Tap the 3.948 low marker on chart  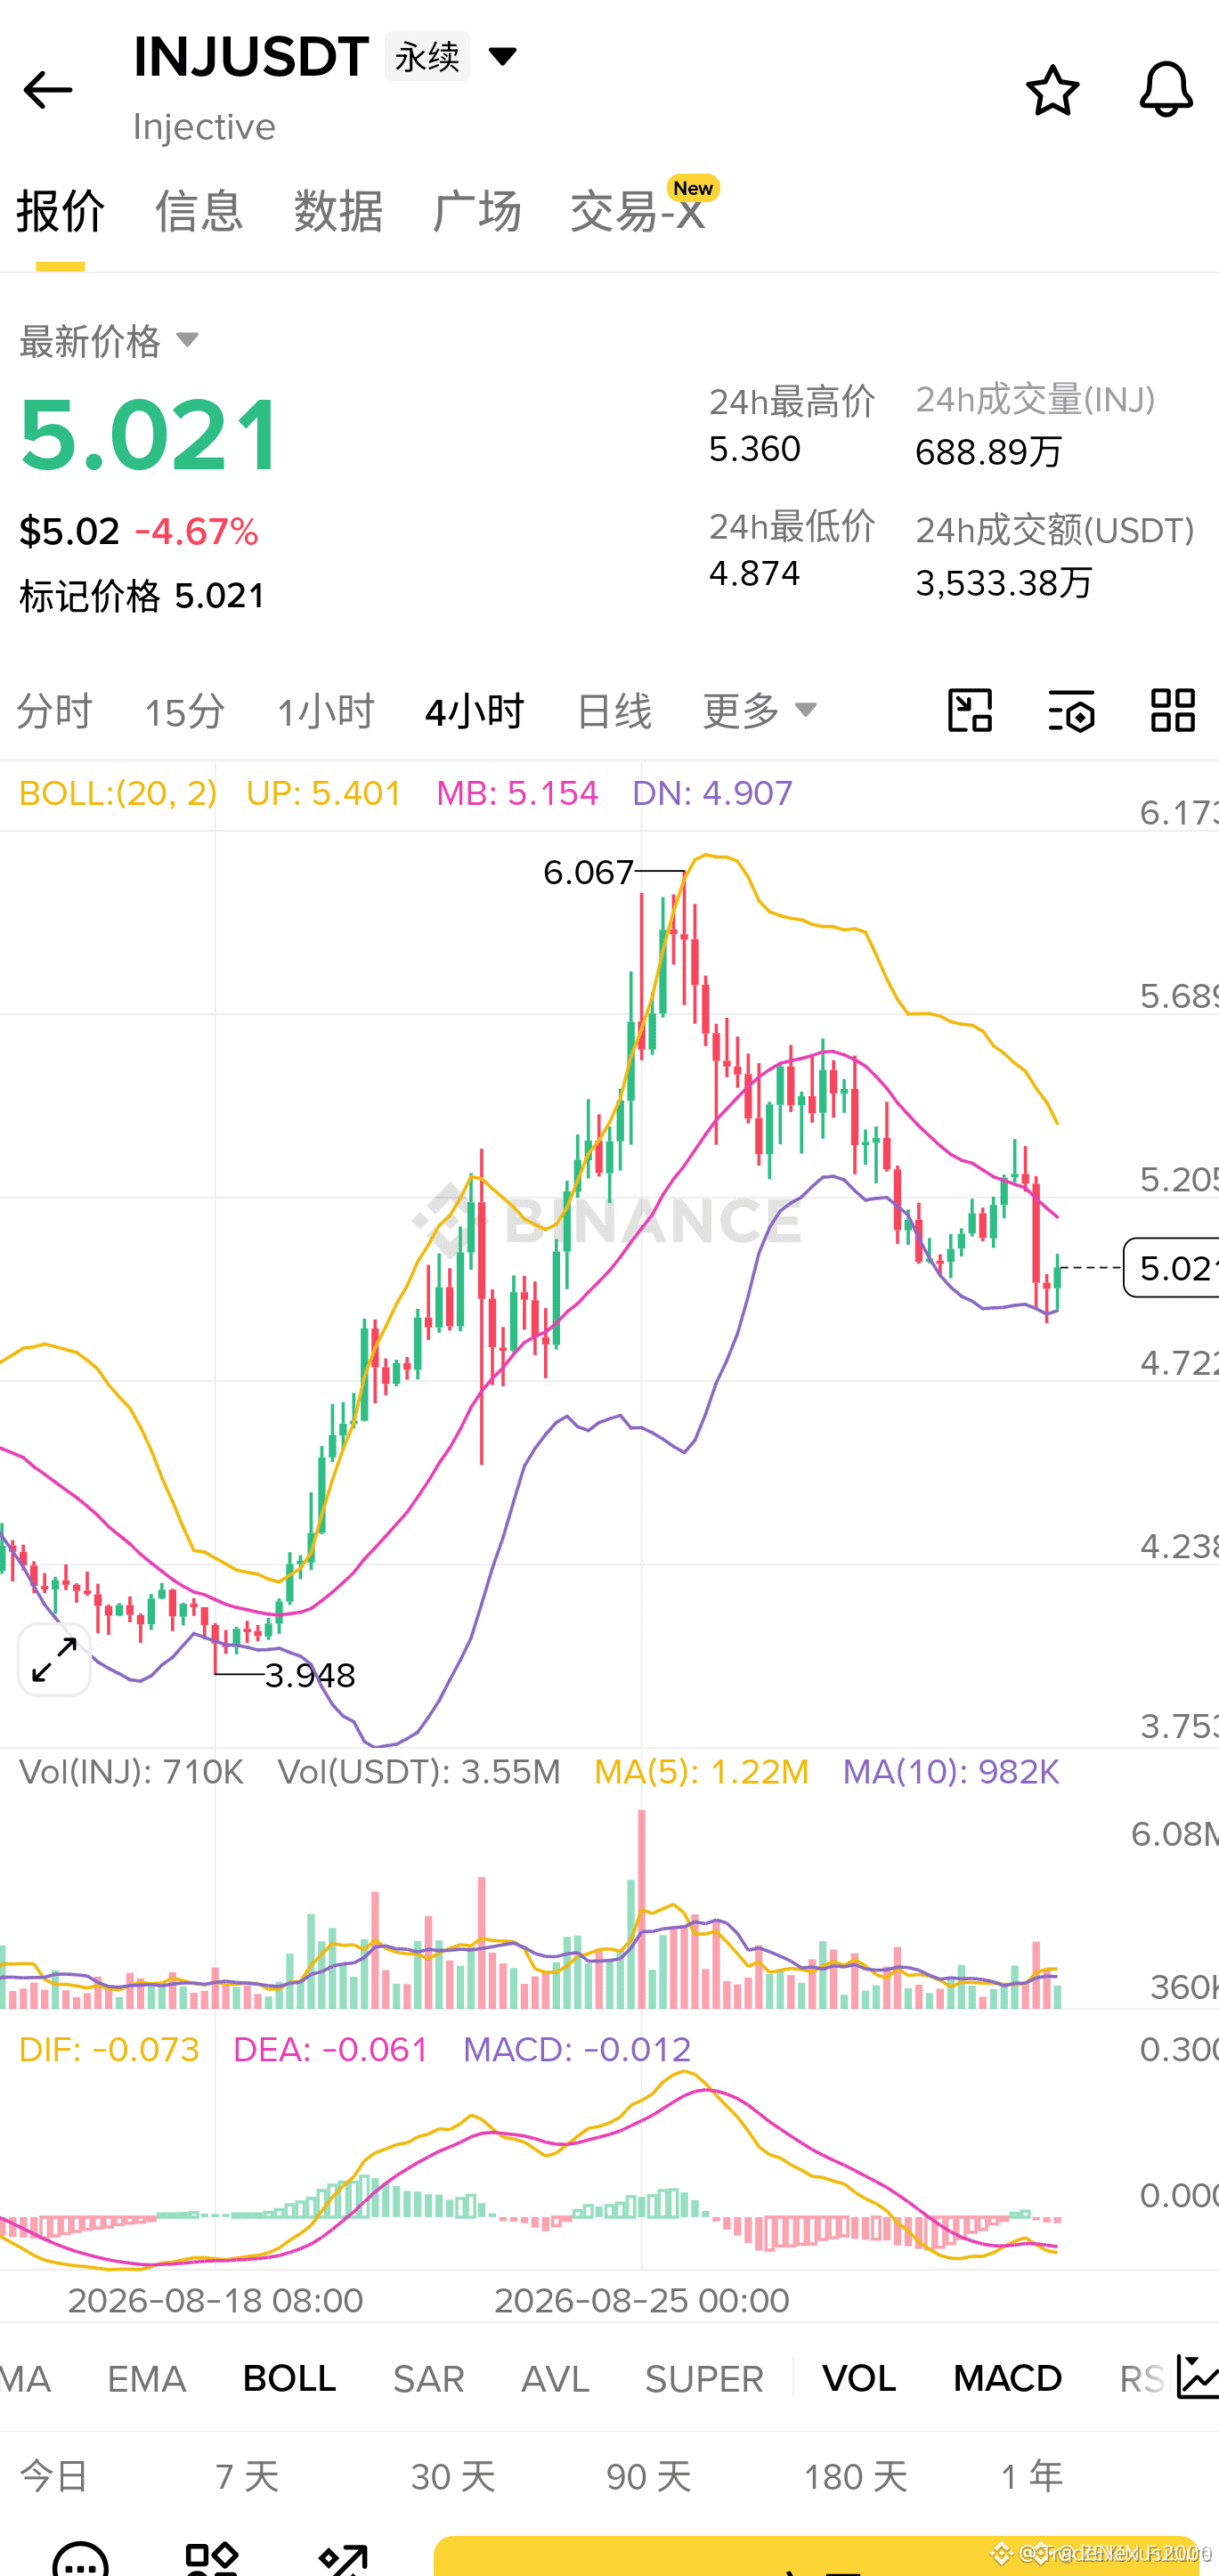click(x=310, y=1675)
